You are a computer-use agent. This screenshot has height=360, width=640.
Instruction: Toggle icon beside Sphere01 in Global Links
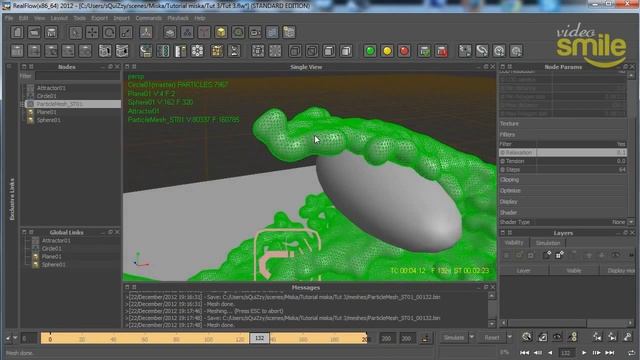point(36,264)
